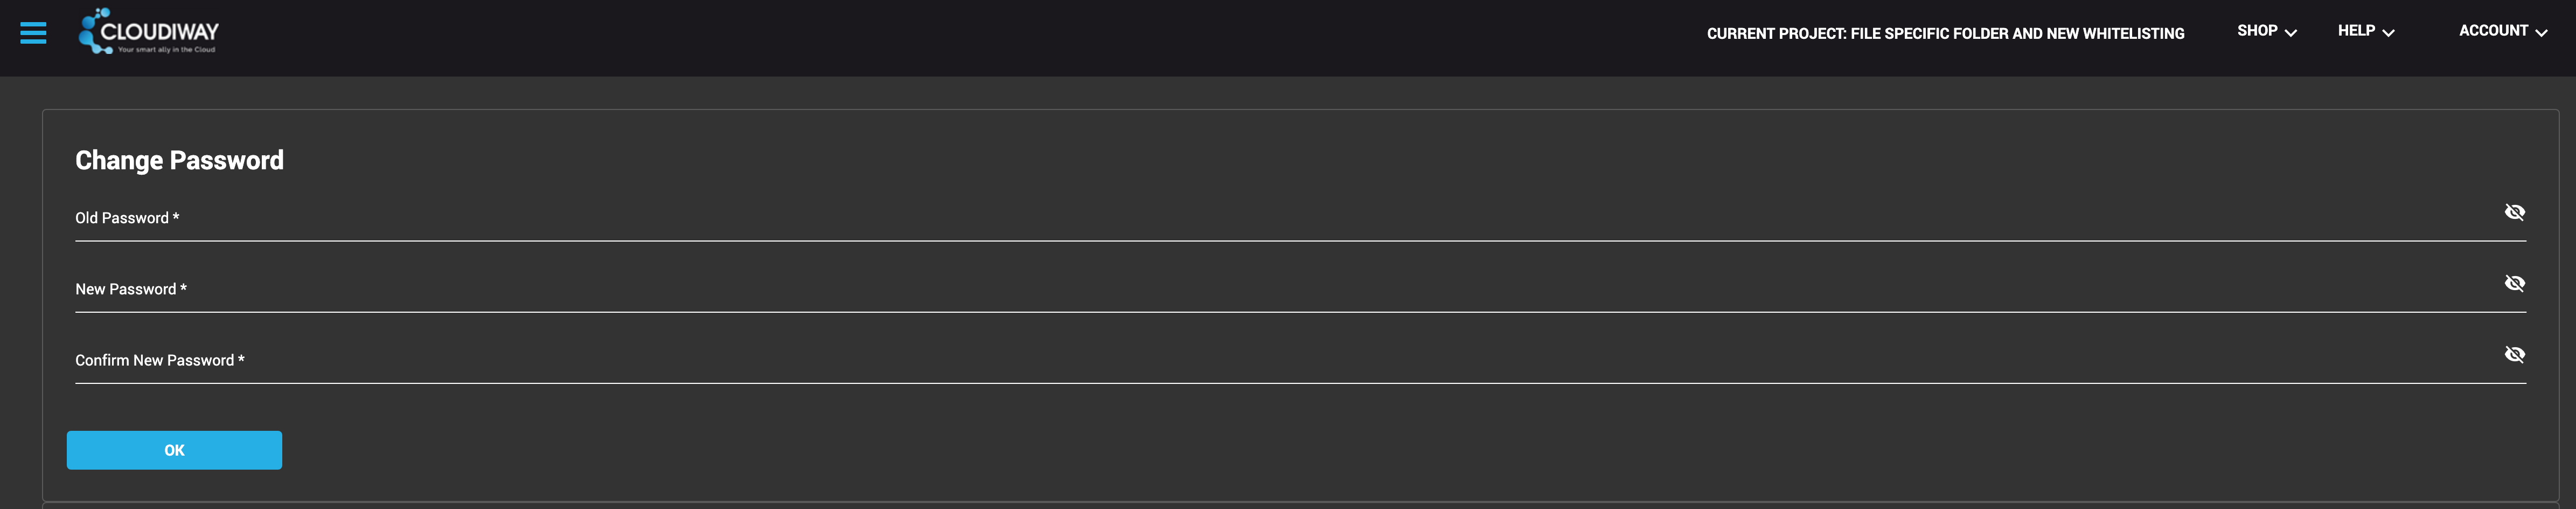Open the hamburger navigation menu
The height and width of the screenshot is (509, 2576).
[x=33, y=33]
